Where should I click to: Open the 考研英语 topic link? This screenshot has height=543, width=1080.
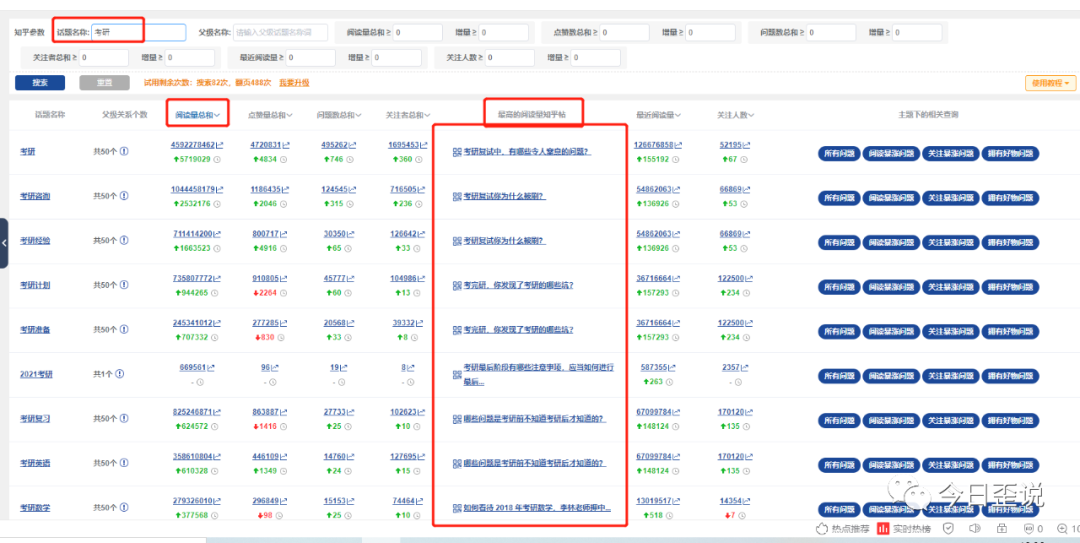pyautogui.click(x=35, y=463)
